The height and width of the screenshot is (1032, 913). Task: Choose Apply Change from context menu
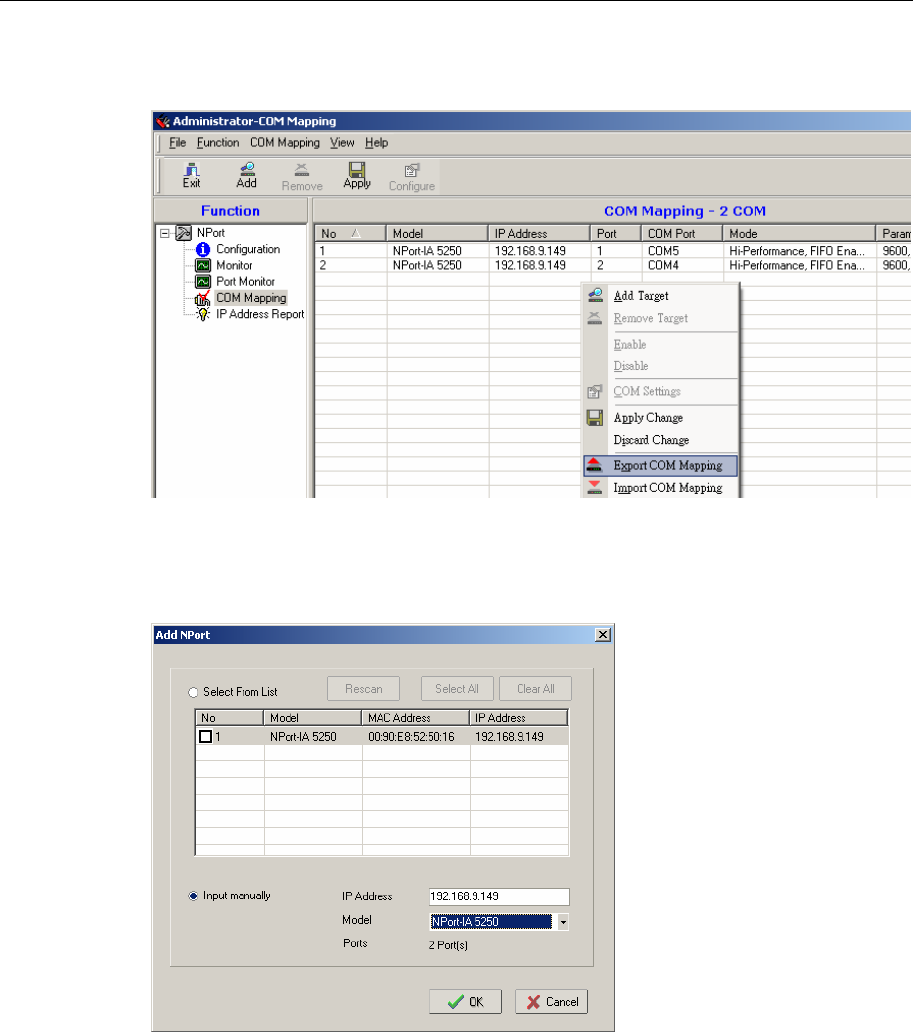pyautogui.click(x=660, y=418)
